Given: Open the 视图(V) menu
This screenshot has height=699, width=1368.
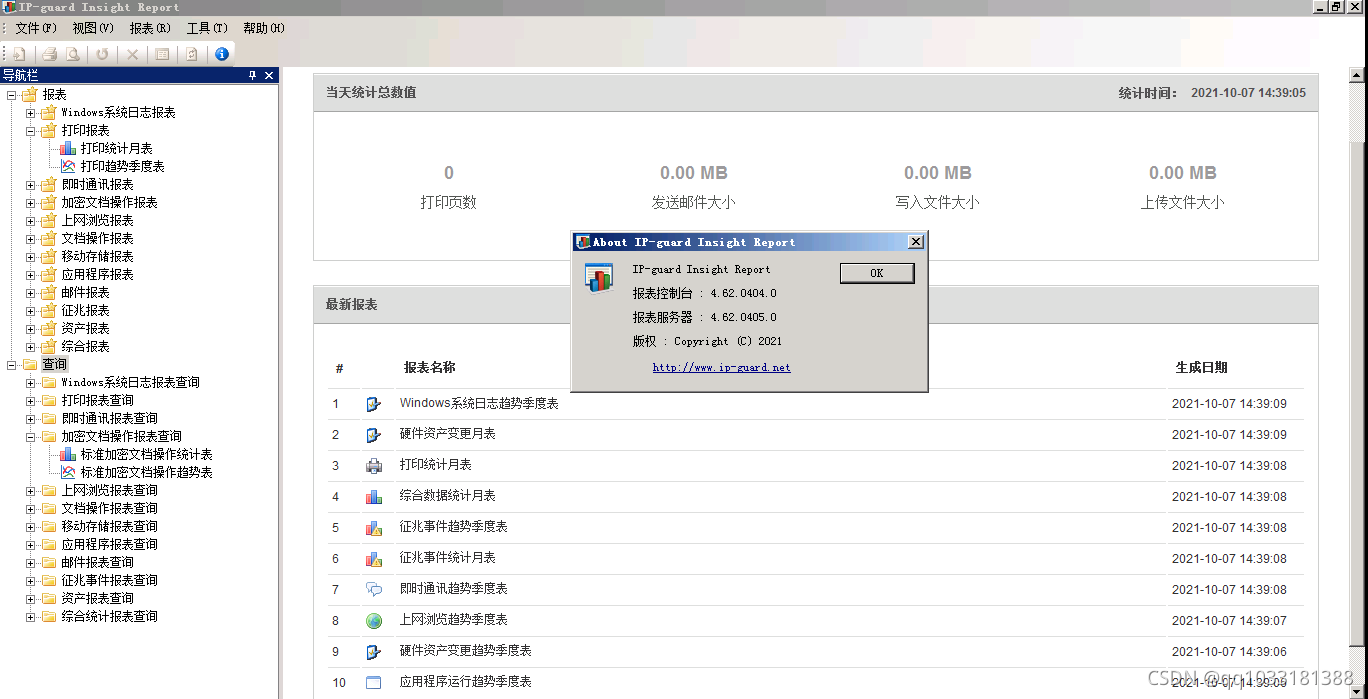Looking at the screenshot, I should [93, 28].
